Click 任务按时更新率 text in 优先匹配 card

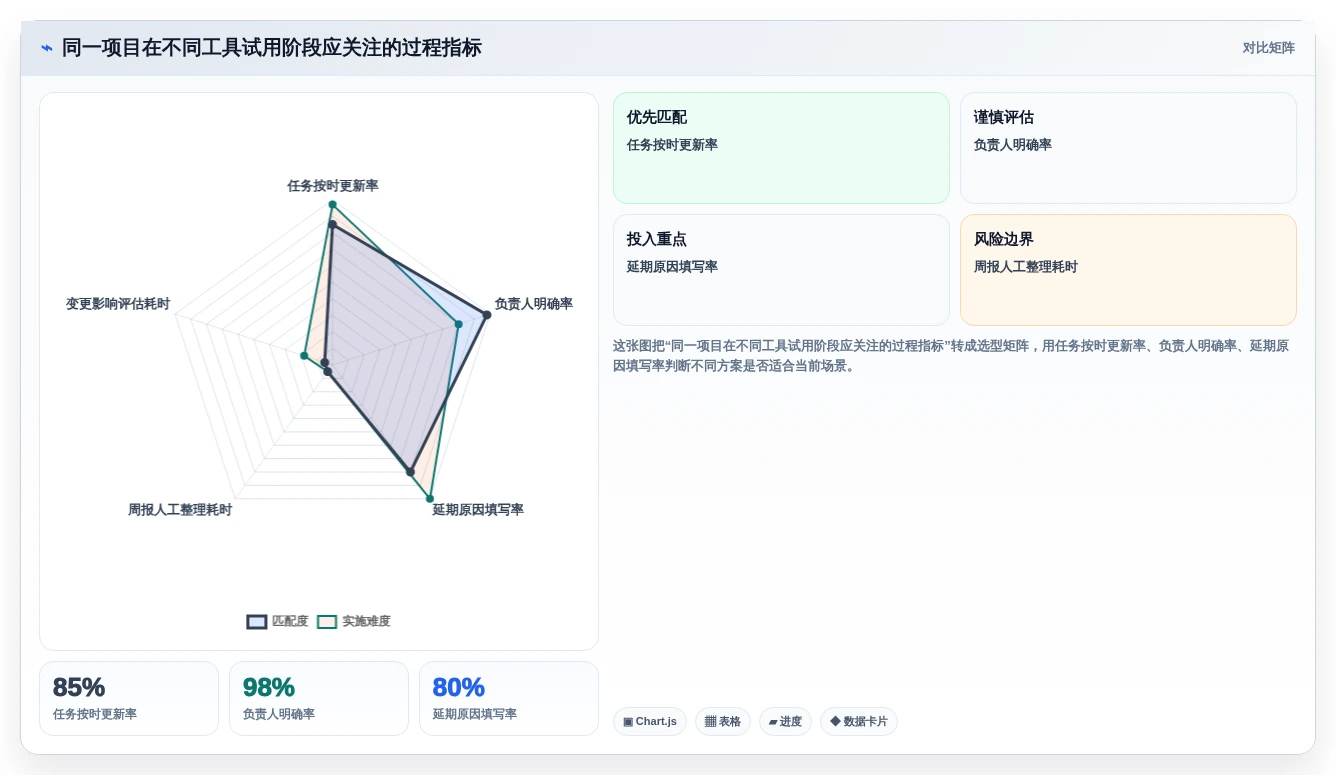pyautogui.click(x=672, y=145)
